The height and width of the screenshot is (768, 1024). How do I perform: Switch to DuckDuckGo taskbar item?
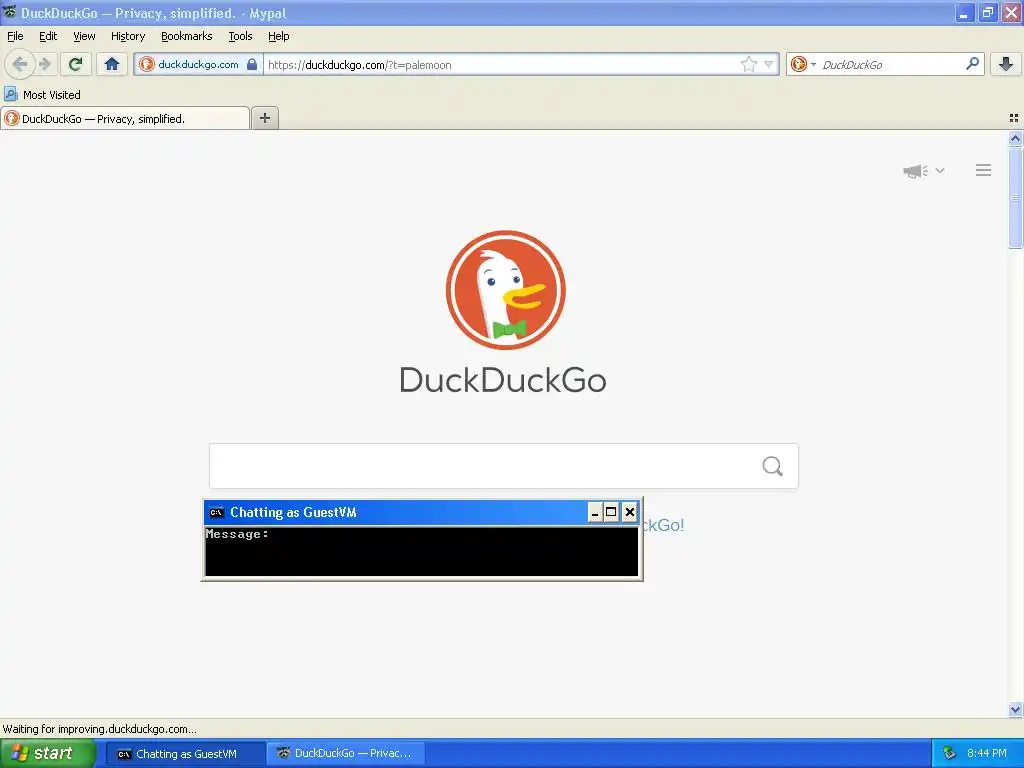tap(345, 754)
